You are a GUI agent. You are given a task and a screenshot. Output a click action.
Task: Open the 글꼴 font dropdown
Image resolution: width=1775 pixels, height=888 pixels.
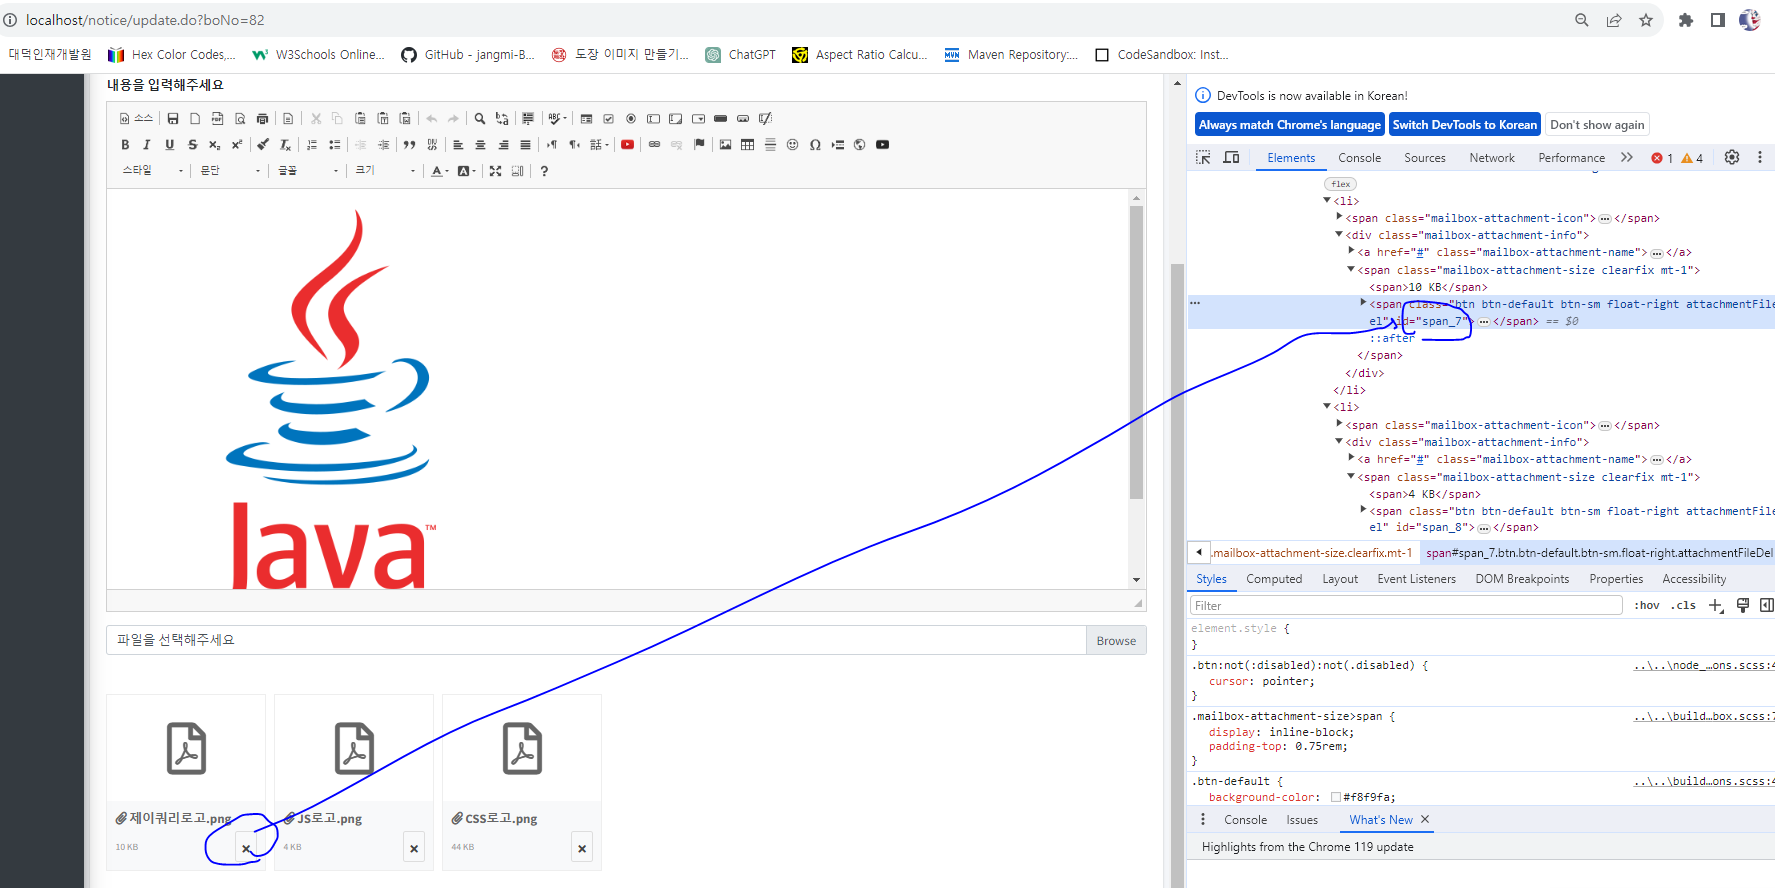(308, 171)
